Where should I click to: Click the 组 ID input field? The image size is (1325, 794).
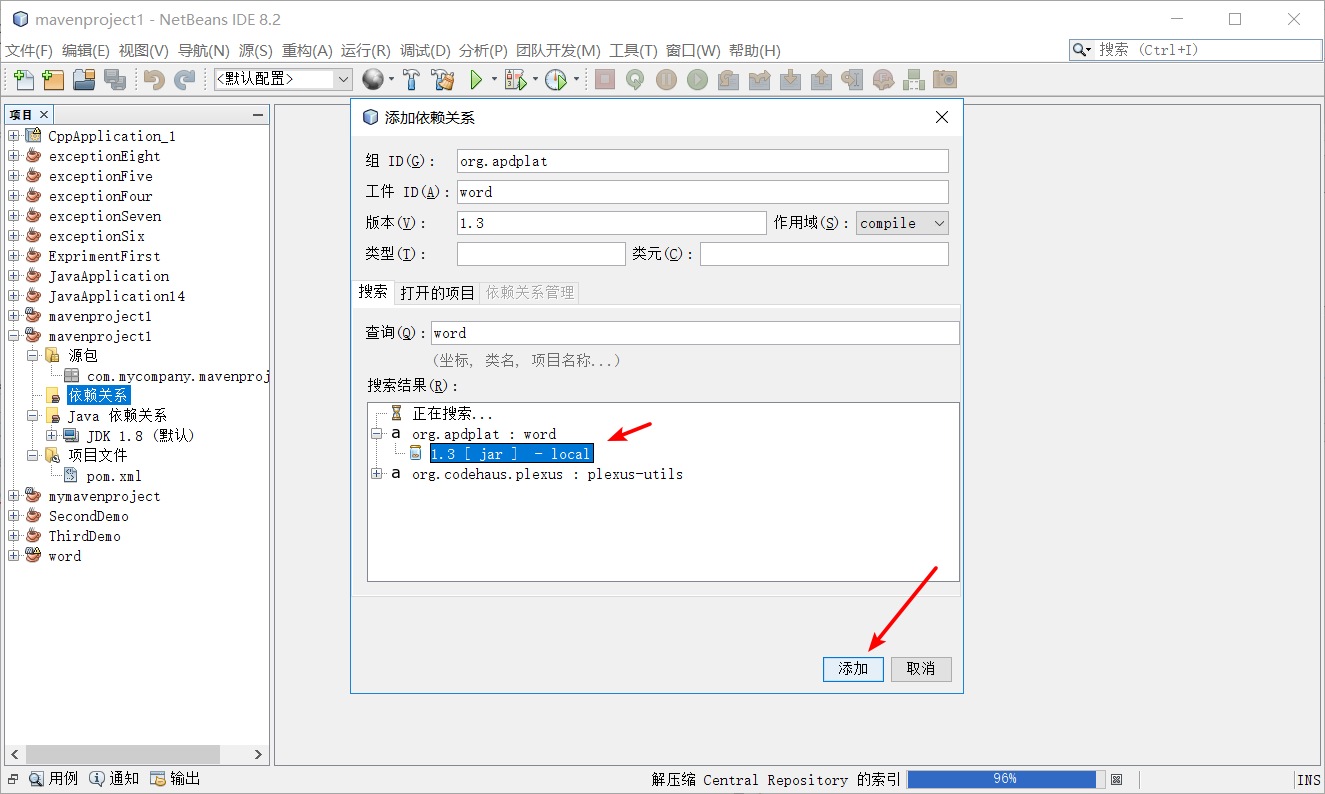coord(702,161)
